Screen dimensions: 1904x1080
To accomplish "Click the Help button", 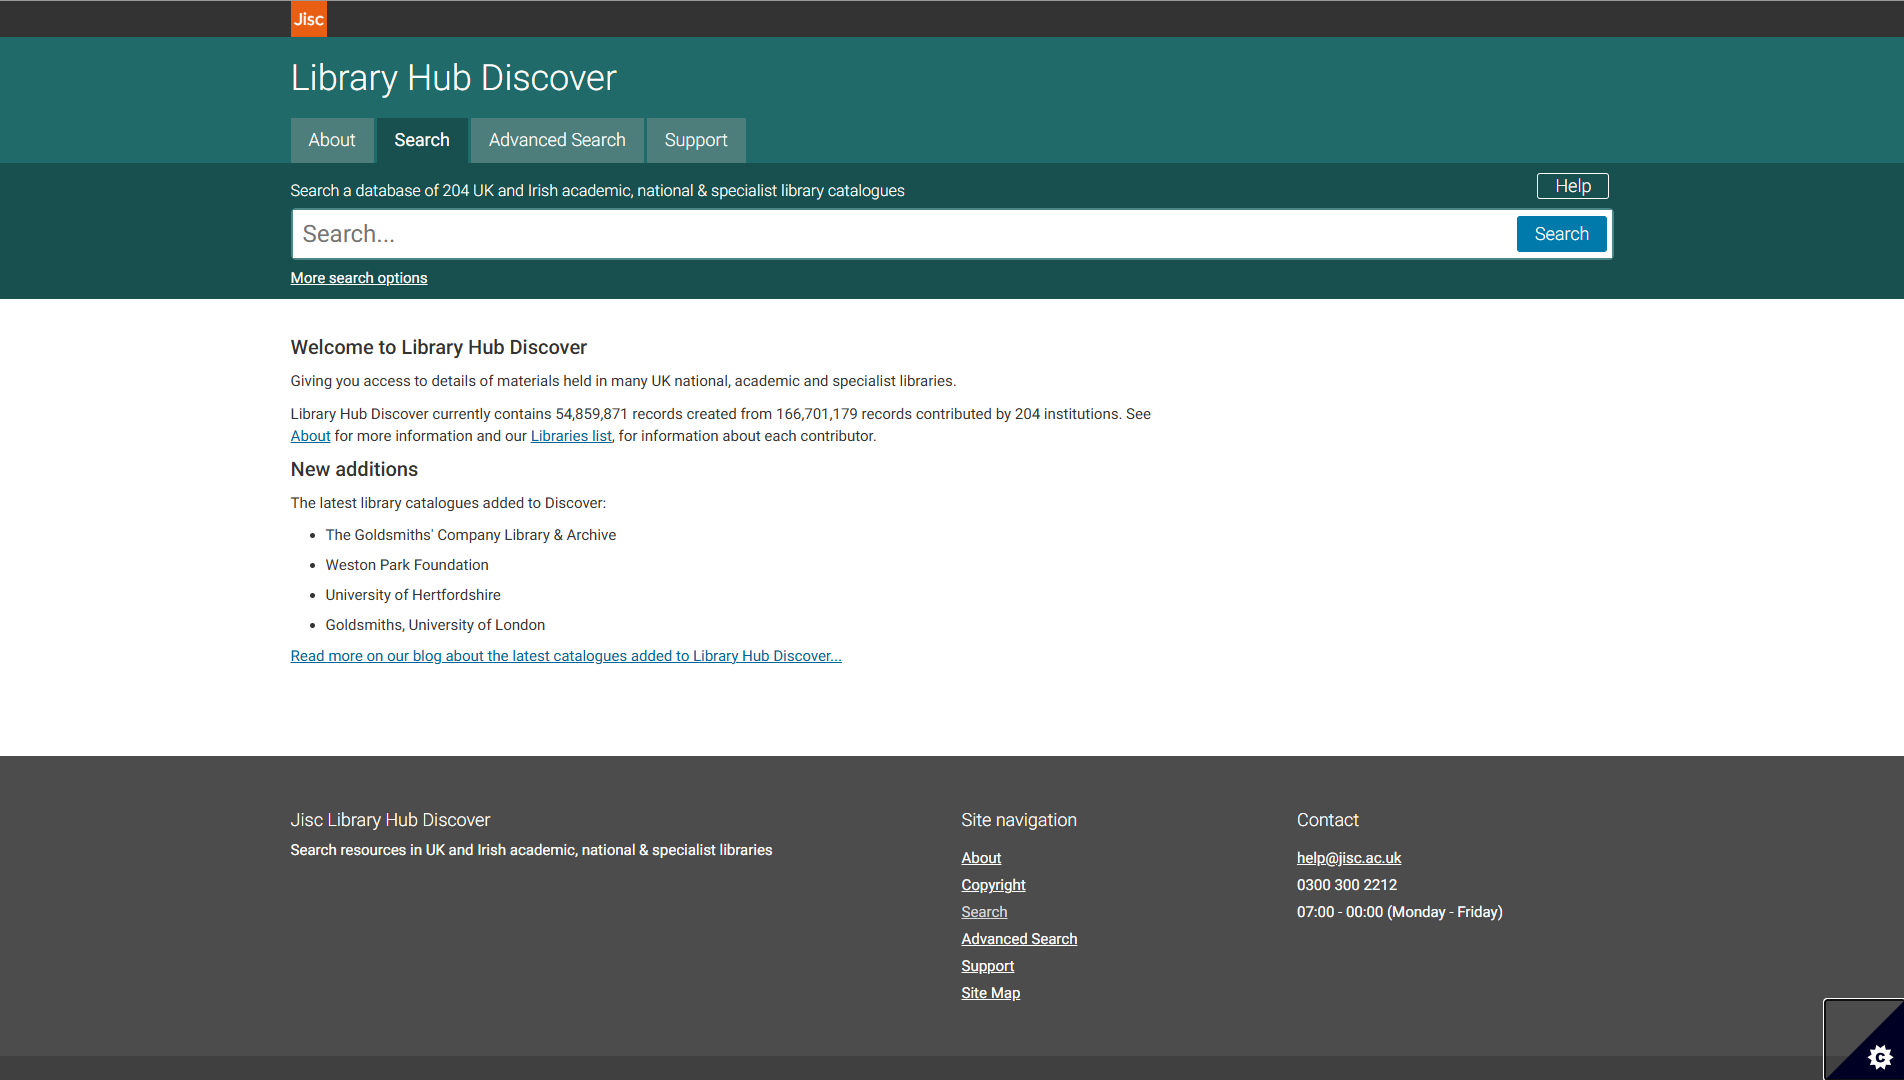I will tap(1572, 186).
